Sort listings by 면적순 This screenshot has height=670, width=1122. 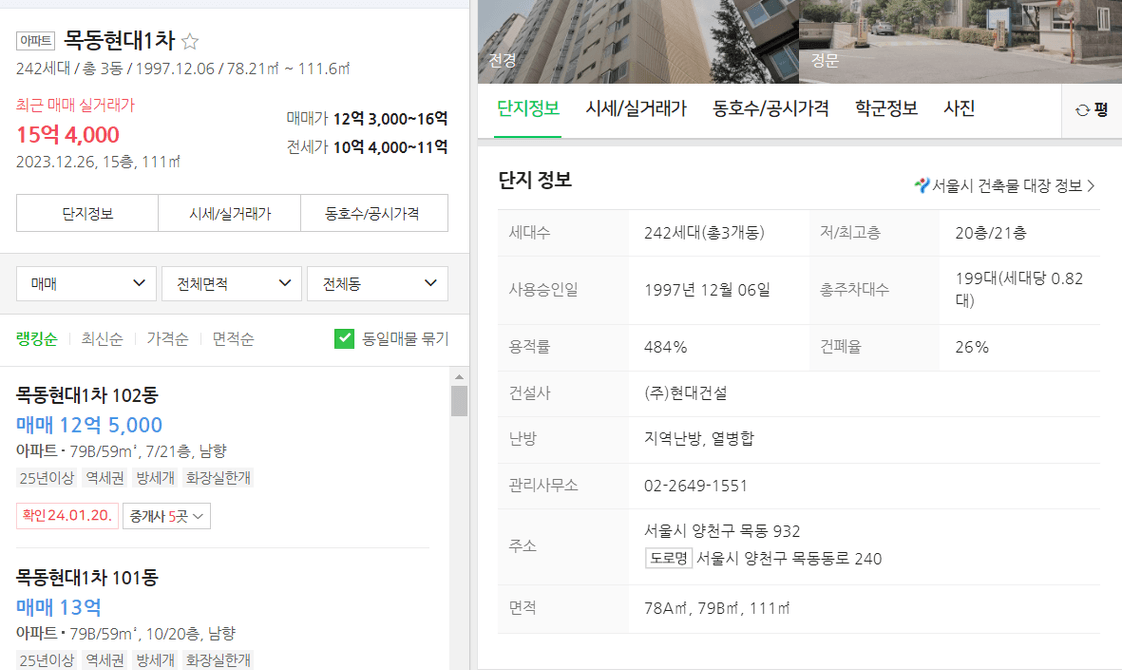click(x=233, y=339)
